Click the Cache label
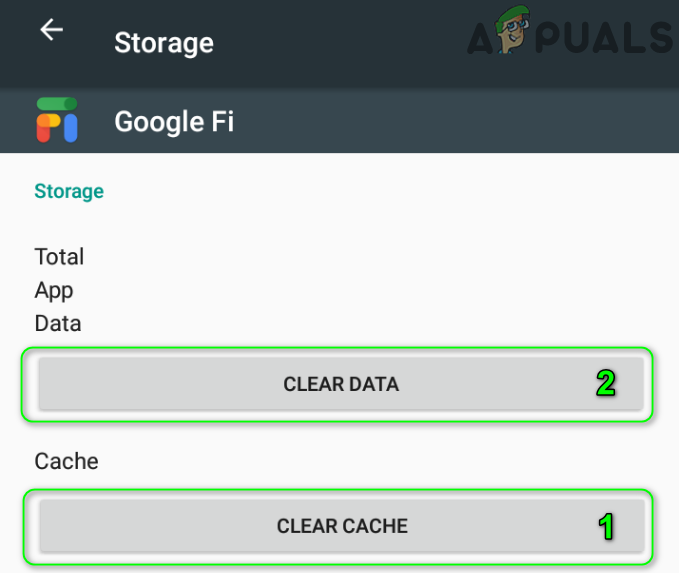 [66, 461]
